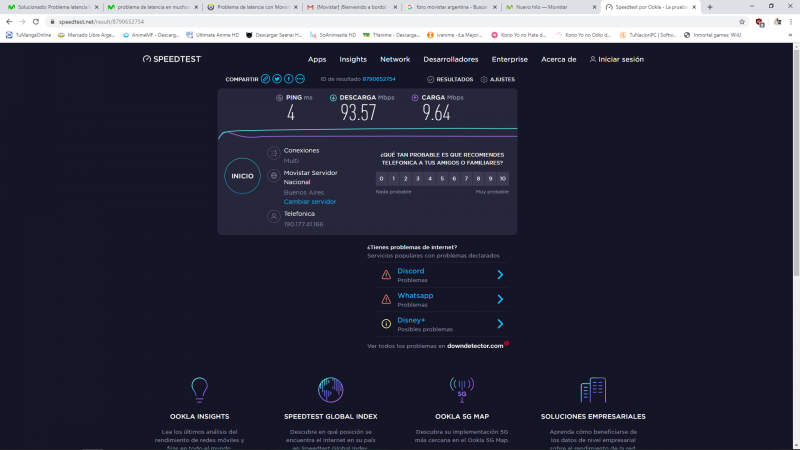The height and width of the screenshot is (450, 800).
Task: Open Enterprise menu
Action: pos(510,60)
